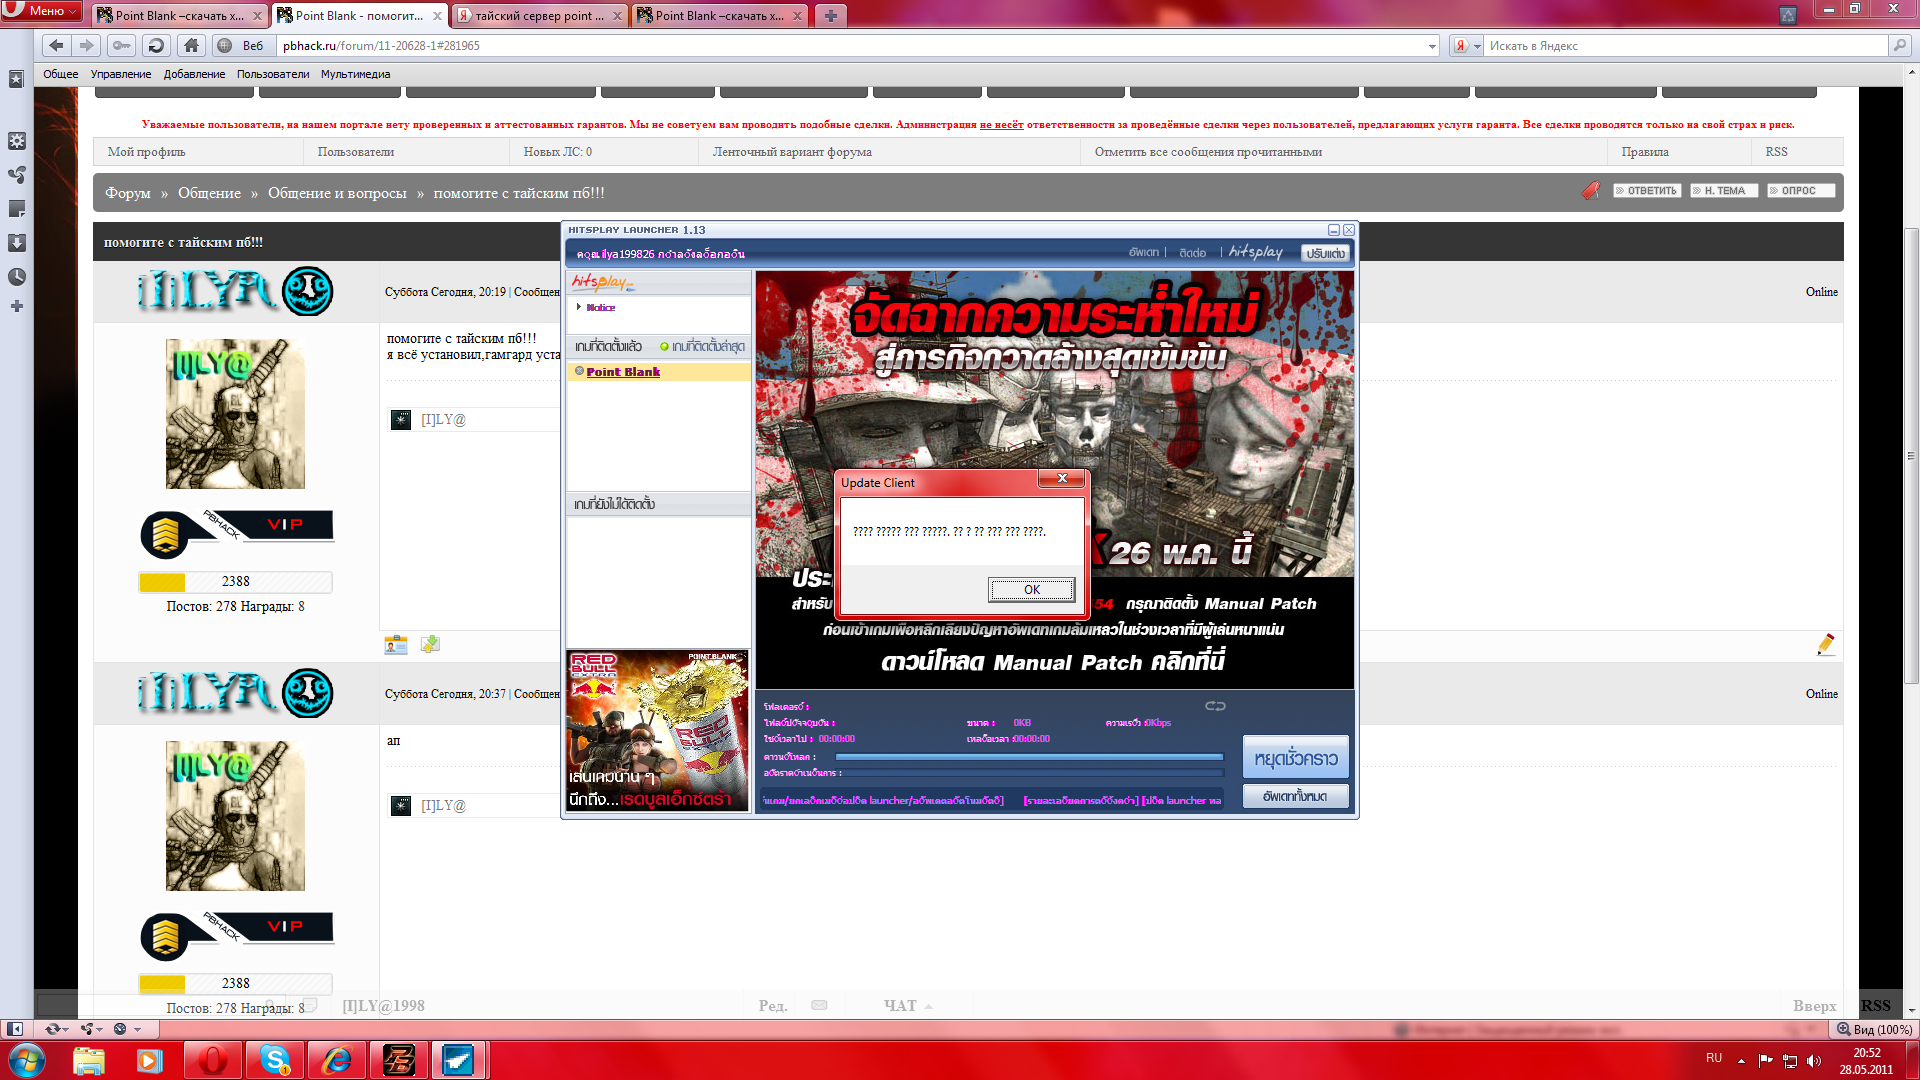The image size is (1920, 1080).
Task: Open the Добавление menu
Action: point(194,74)
